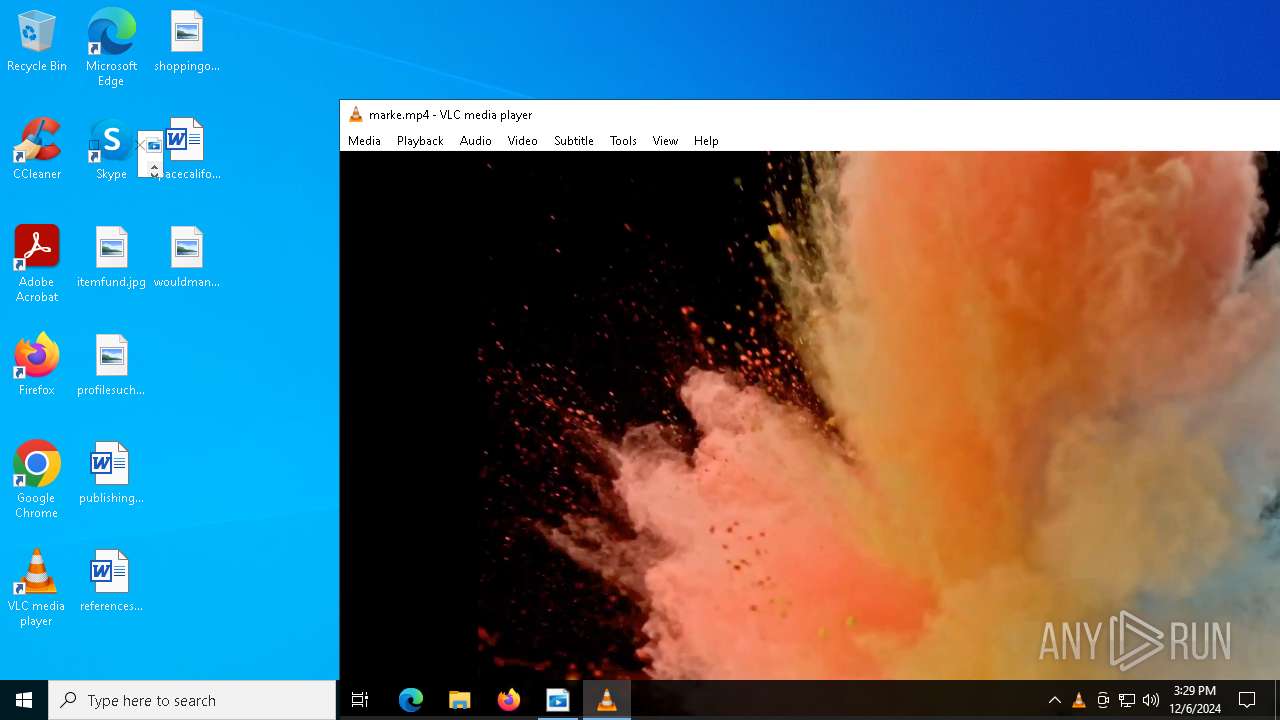Click the VLC cone in system tray
This screenshot has width=1280, height=720.
pyautogui.click(x=1078, y=700)
